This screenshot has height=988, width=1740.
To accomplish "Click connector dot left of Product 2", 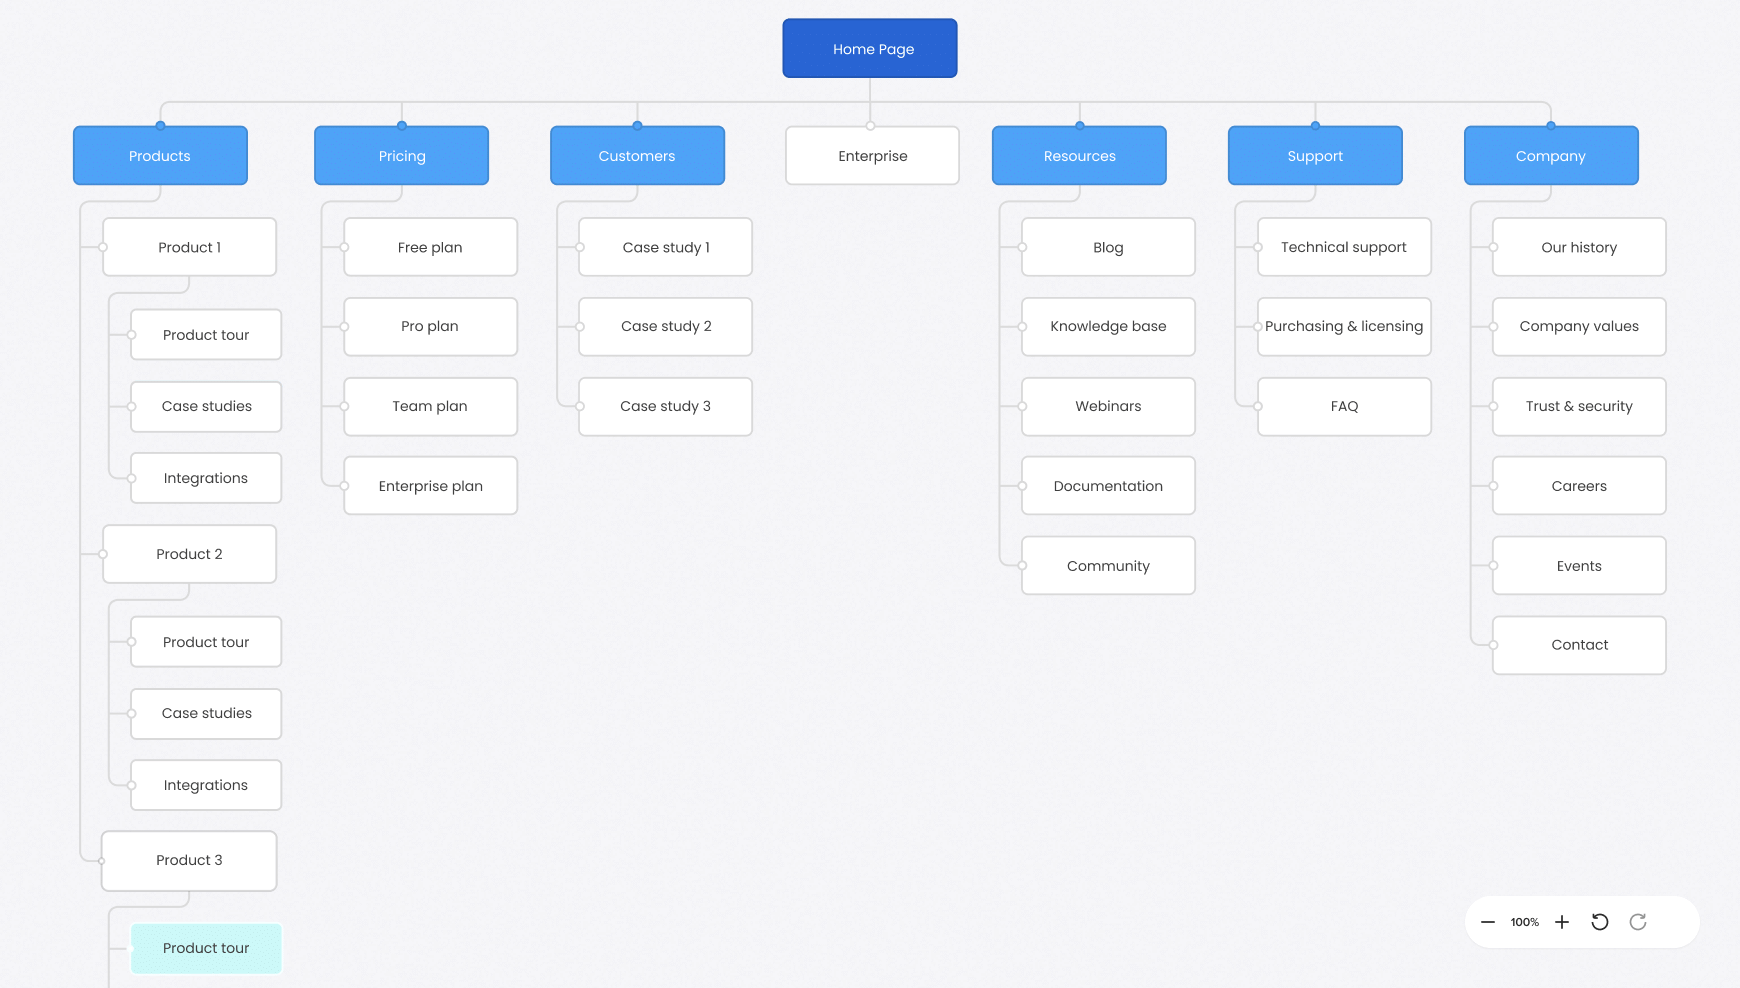I will (103, 554).
